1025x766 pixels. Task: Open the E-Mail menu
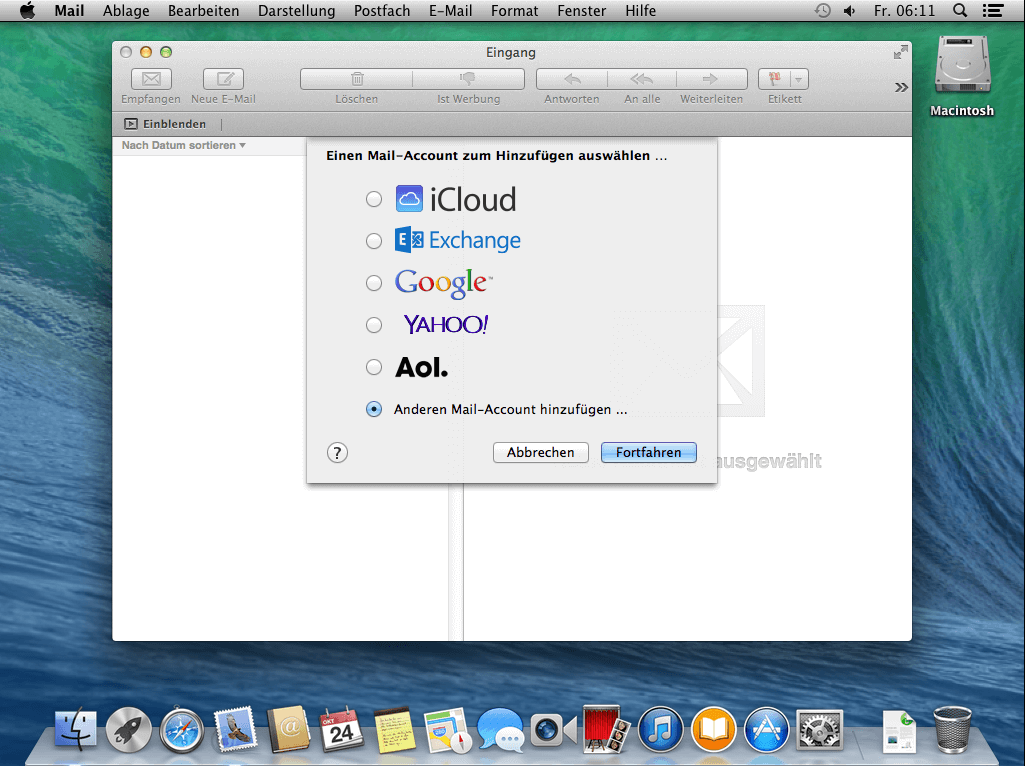[x=450, y=10]
